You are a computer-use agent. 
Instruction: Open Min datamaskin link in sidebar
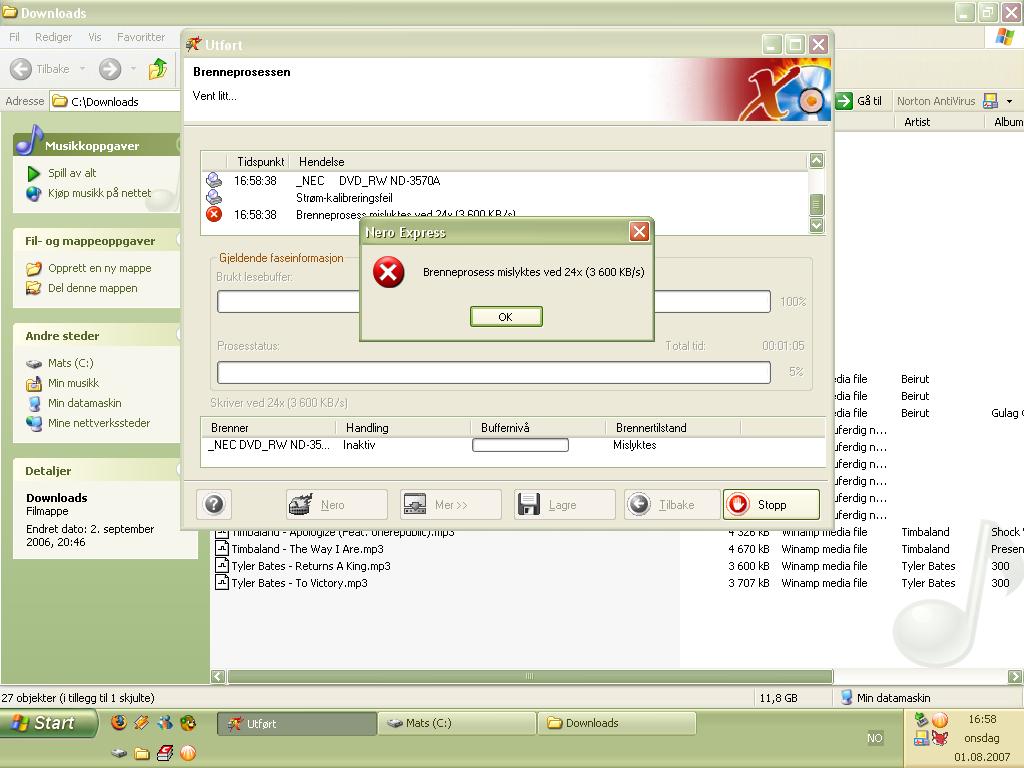click(84, 403)
